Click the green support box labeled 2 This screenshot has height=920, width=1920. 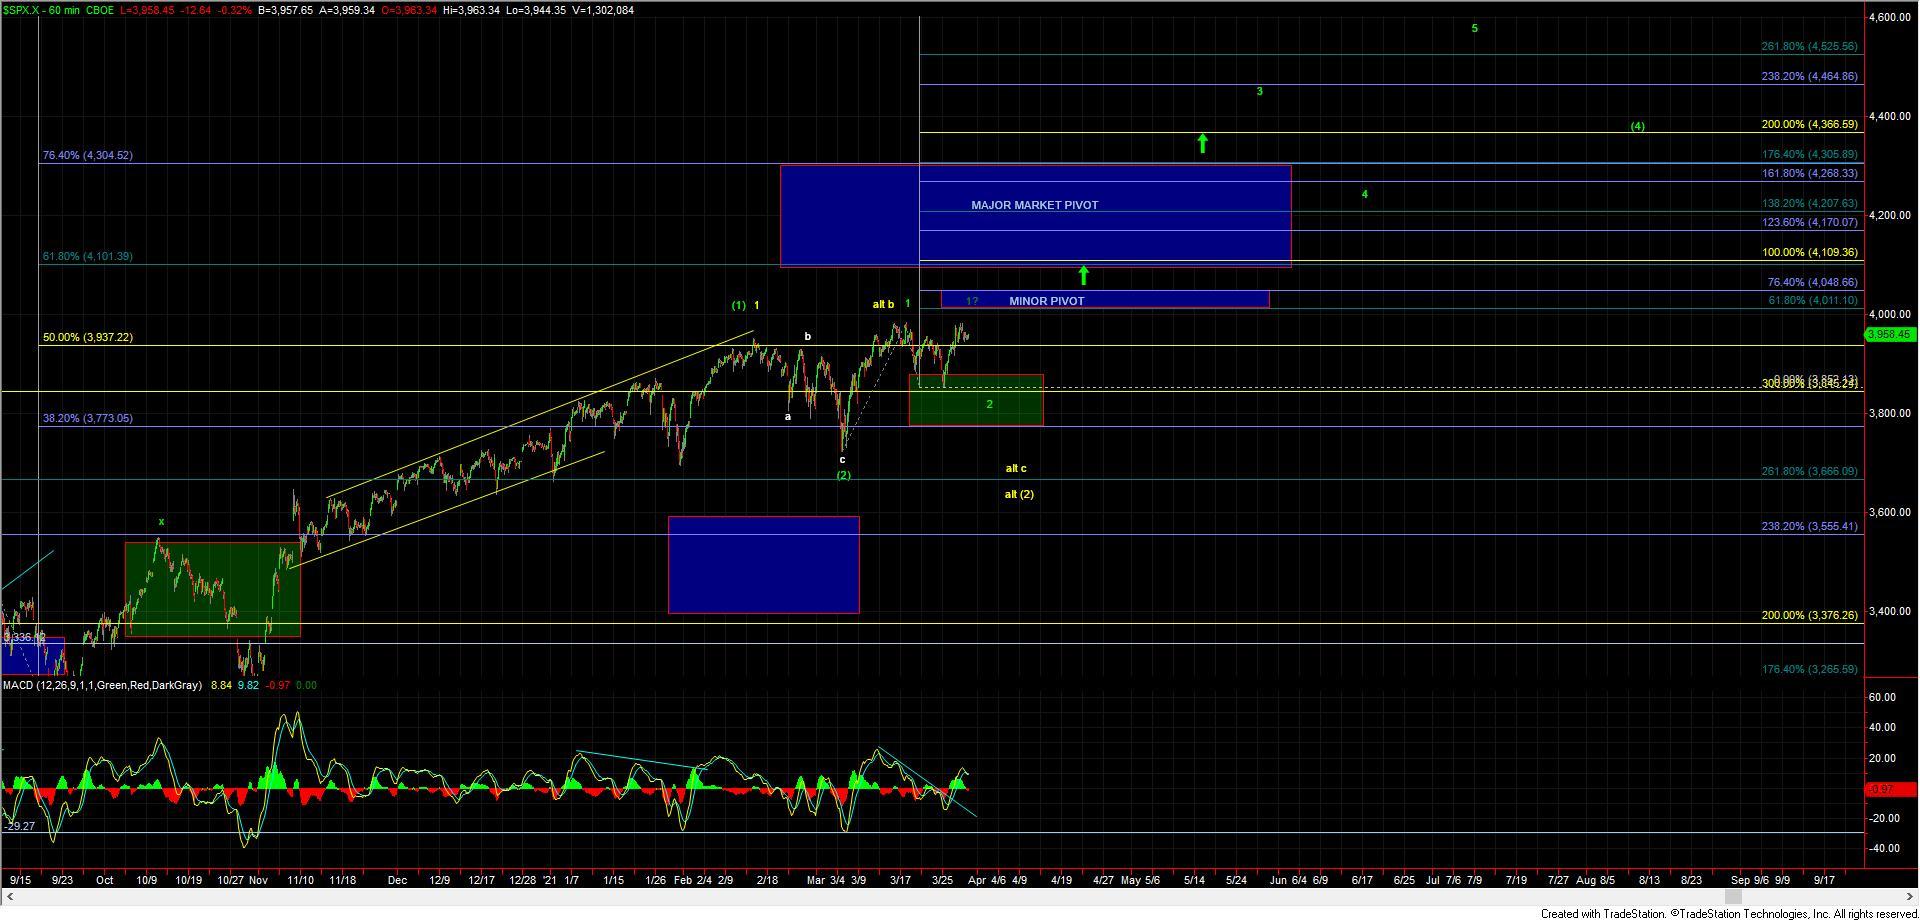tap(976, 401)
